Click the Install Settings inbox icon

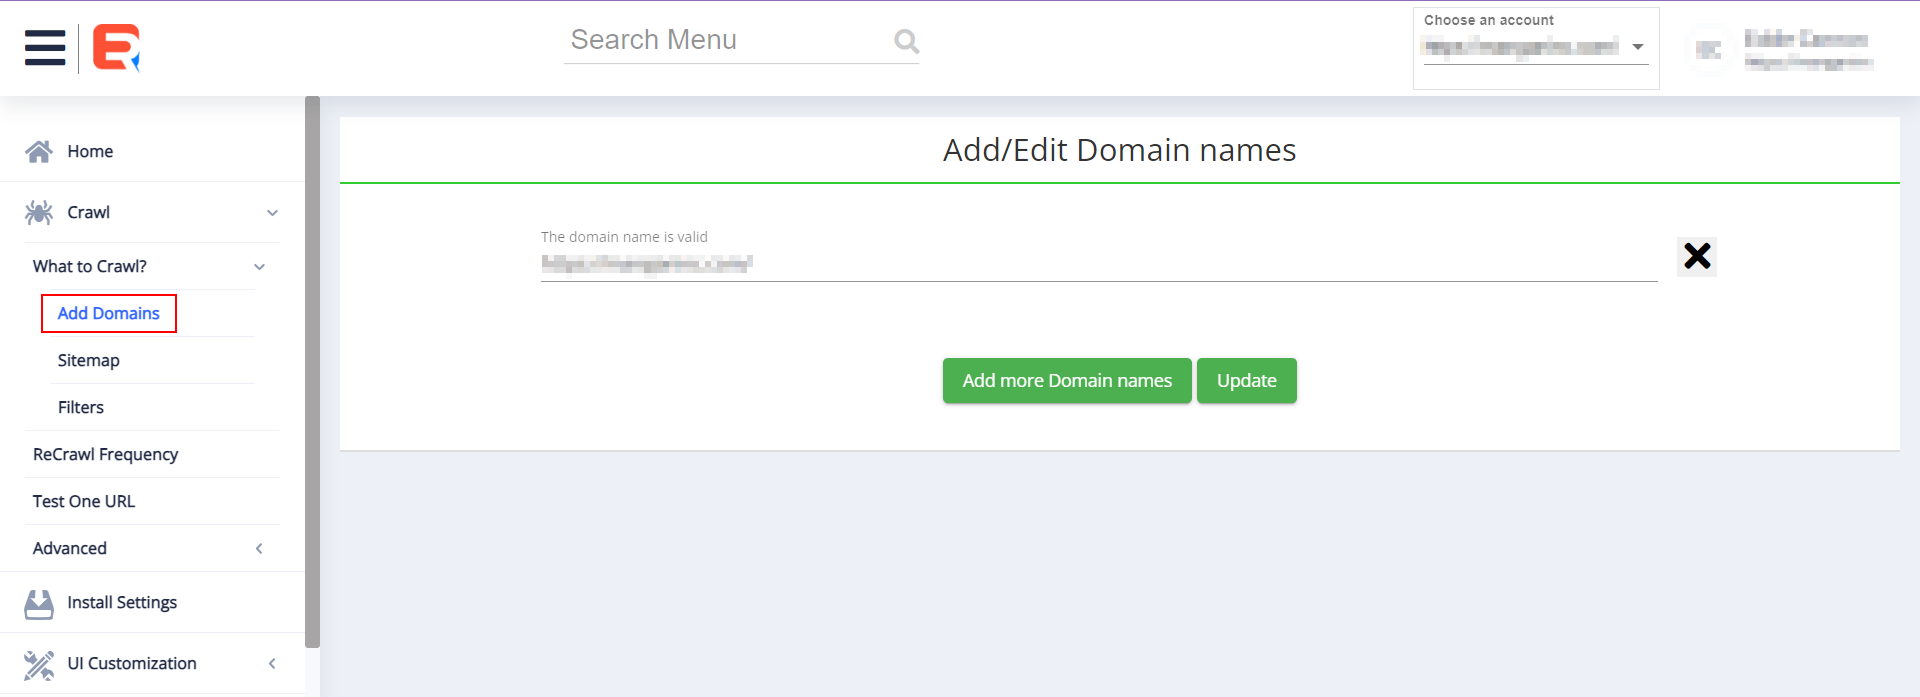click(39, 604)
